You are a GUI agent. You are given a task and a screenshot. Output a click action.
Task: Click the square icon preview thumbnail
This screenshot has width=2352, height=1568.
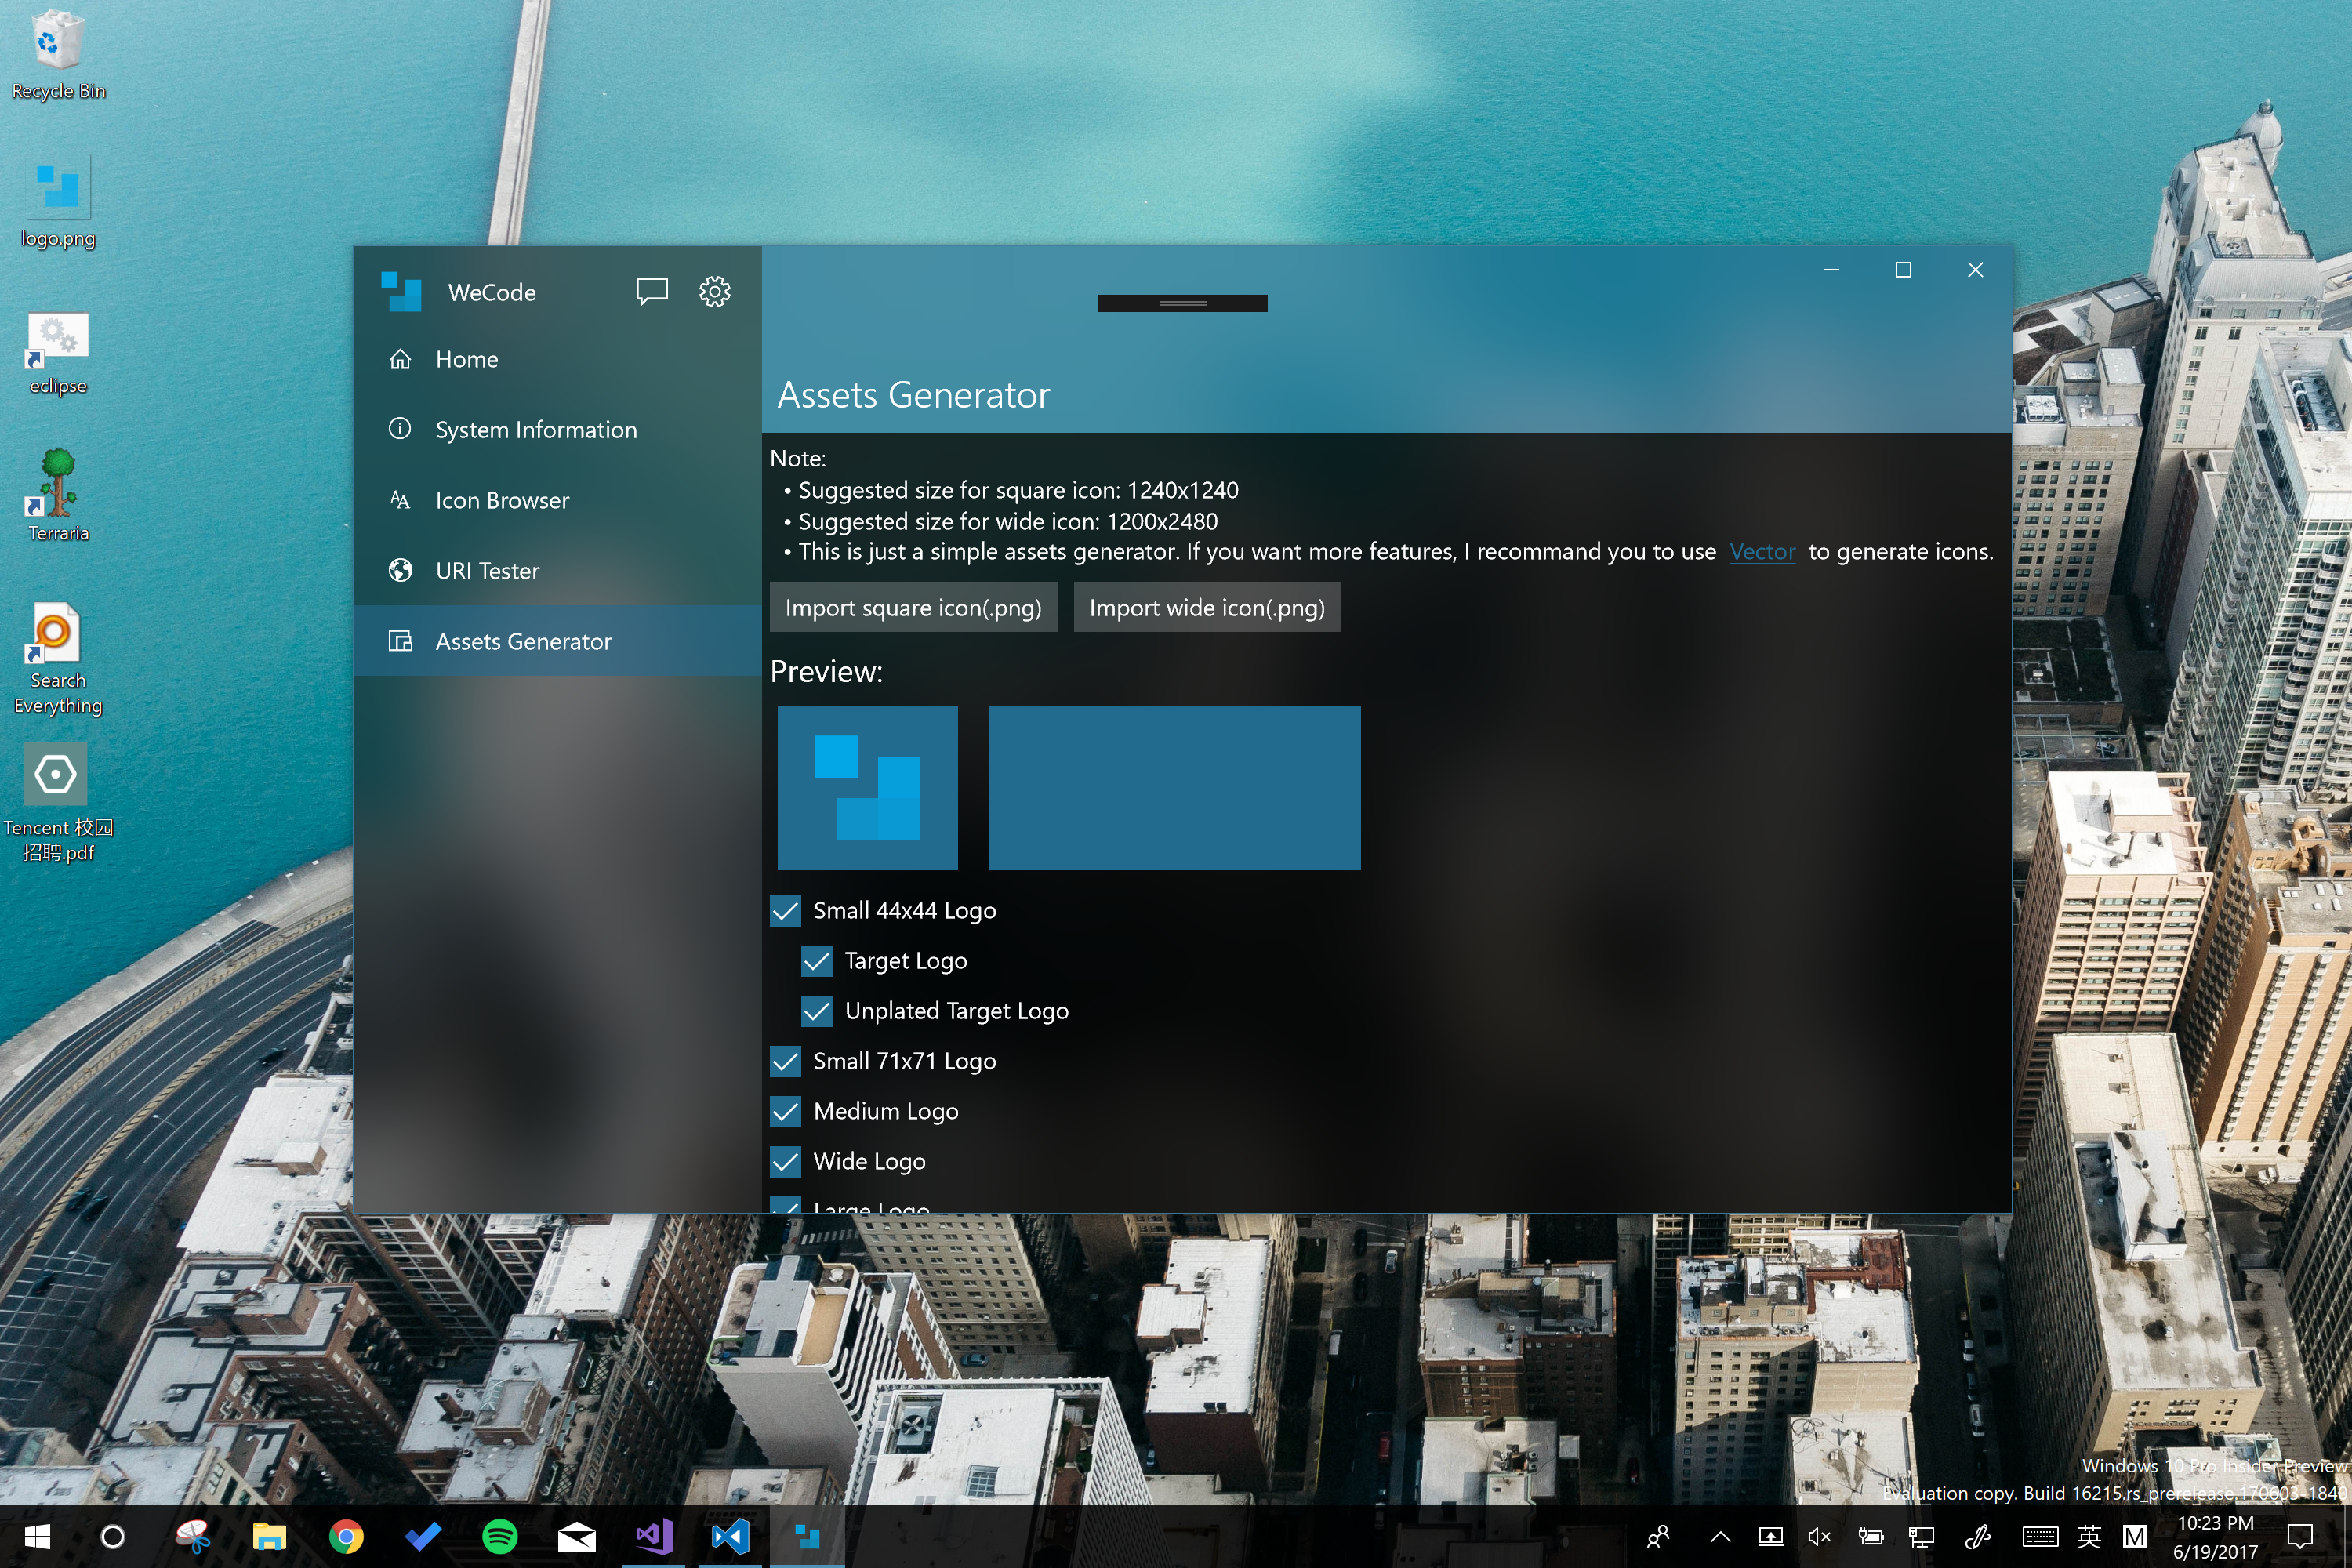pos(867,787)
